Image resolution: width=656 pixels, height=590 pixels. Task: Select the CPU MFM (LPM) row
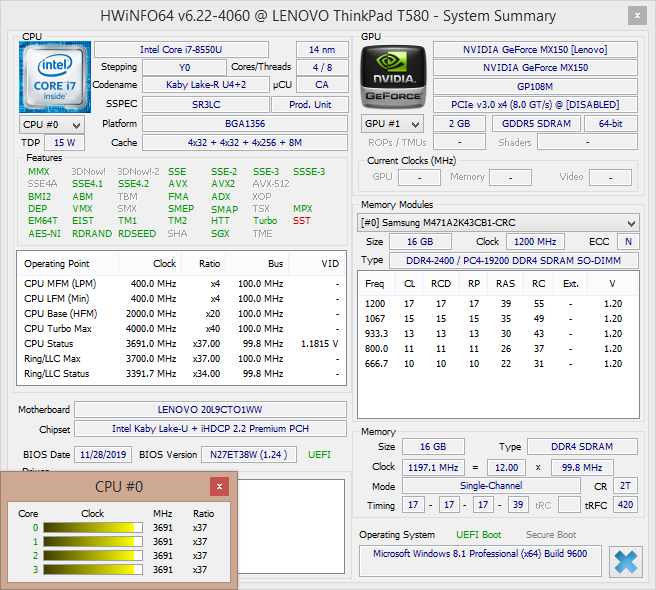tap(181, 284)
